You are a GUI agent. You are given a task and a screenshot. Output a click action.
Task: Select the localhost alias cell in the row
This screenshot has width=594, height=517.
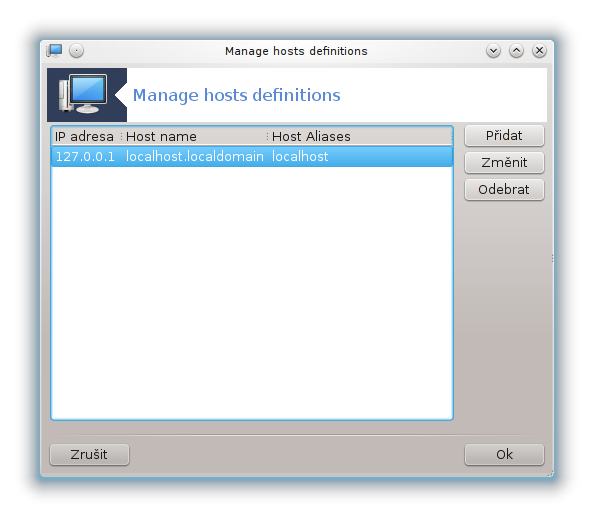300,157
